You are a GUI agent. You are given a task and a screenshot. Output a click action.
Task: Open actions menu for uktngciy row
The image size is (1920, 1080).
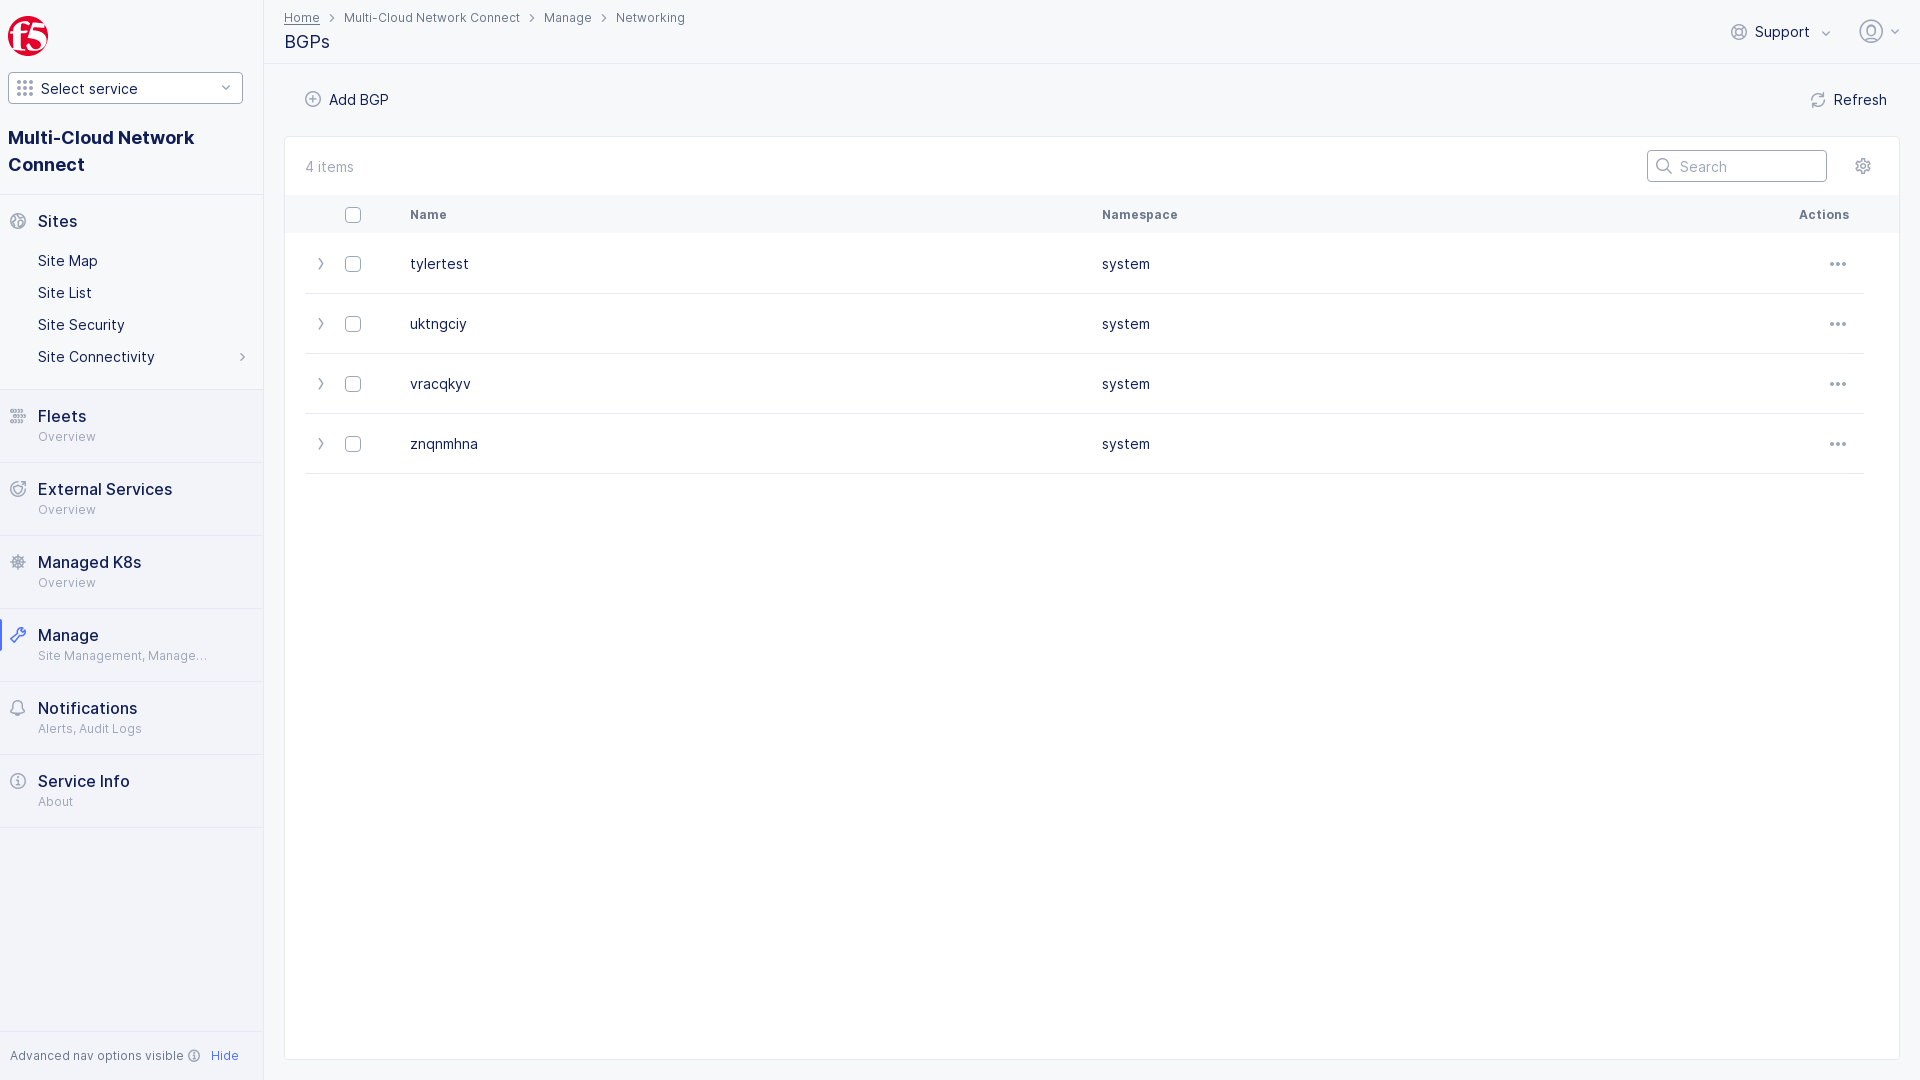click(x=1838, y=324)
